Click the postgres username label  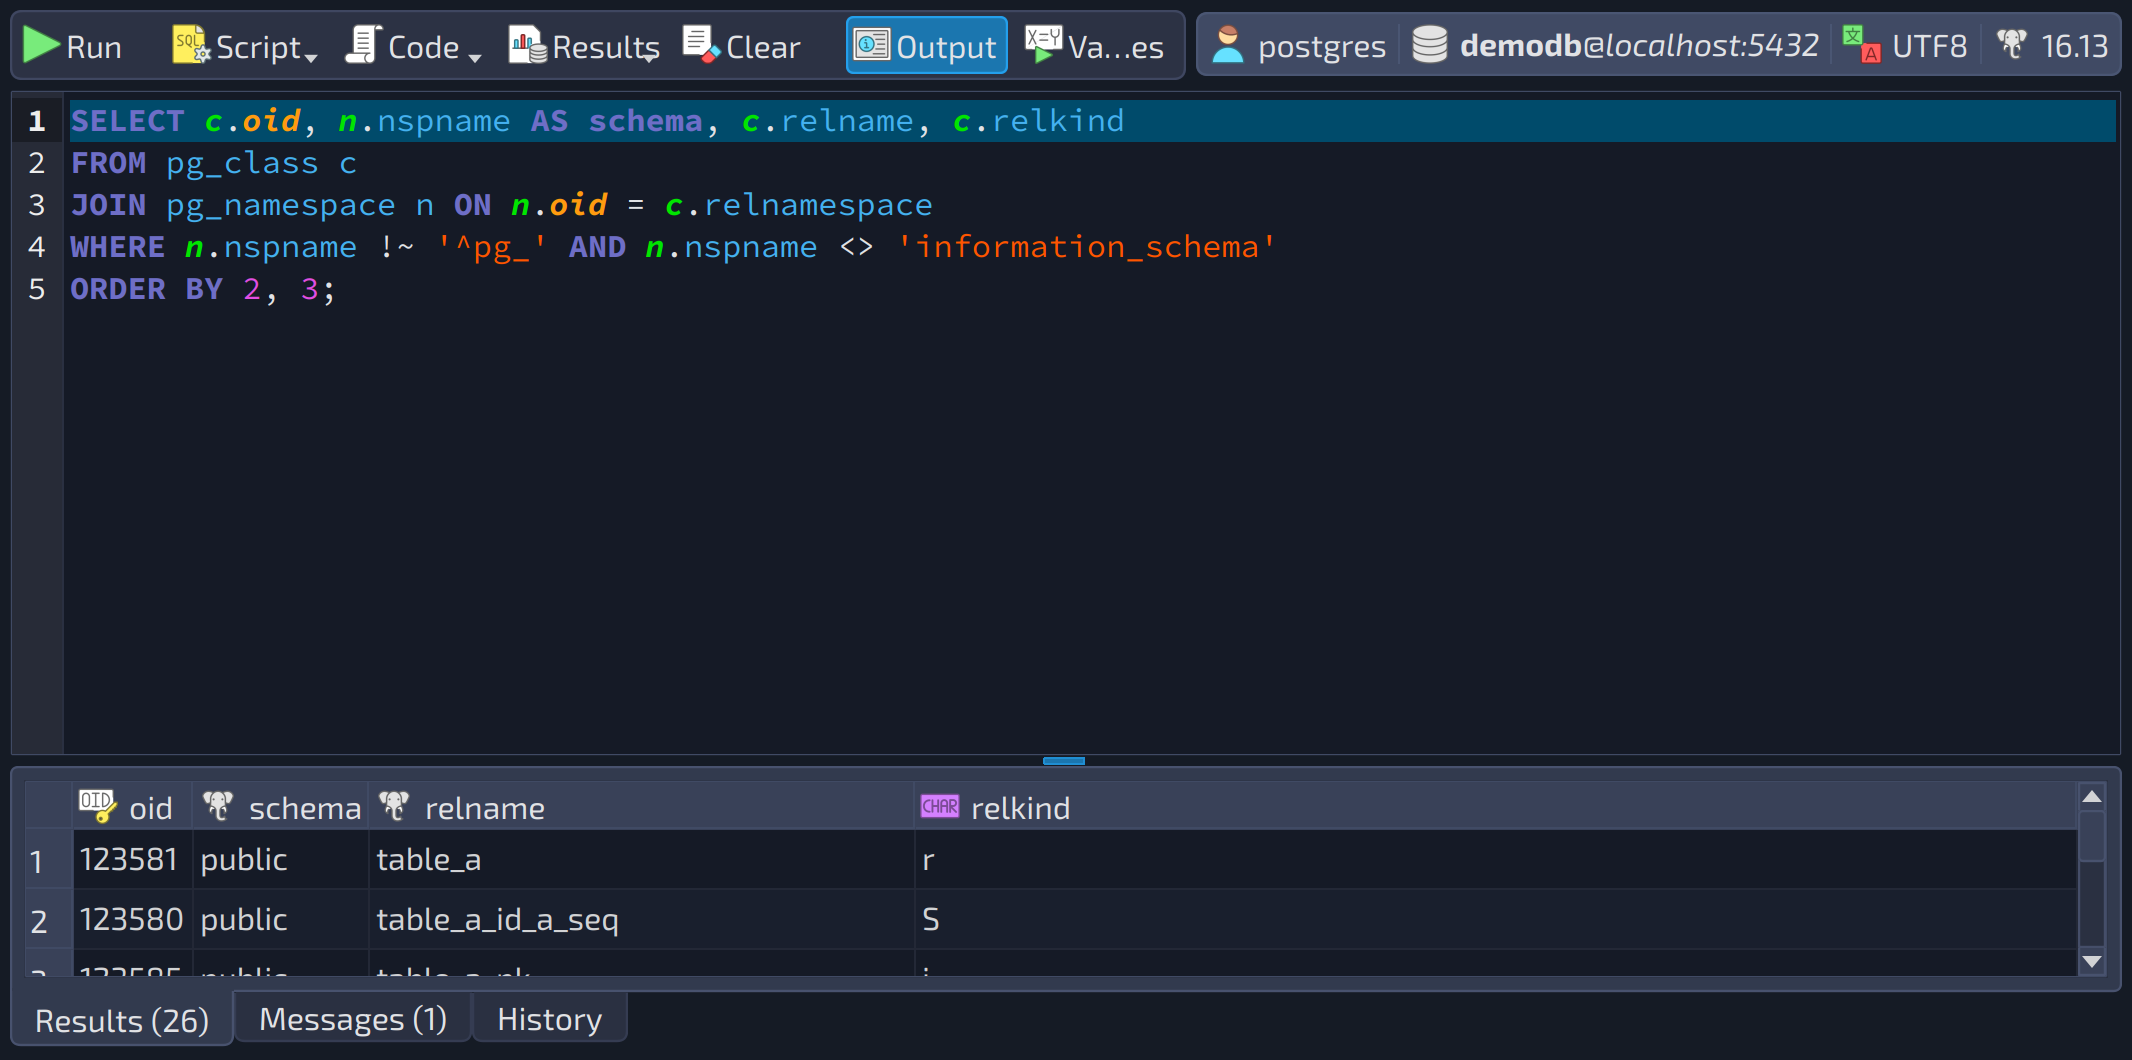(x=1321, y=47)
